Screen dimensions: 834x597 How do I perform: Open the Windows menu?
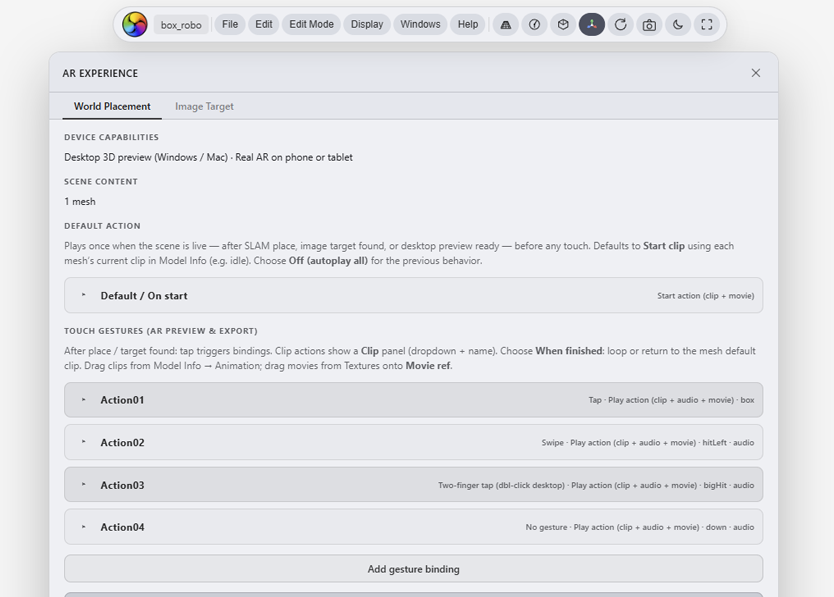420,24
